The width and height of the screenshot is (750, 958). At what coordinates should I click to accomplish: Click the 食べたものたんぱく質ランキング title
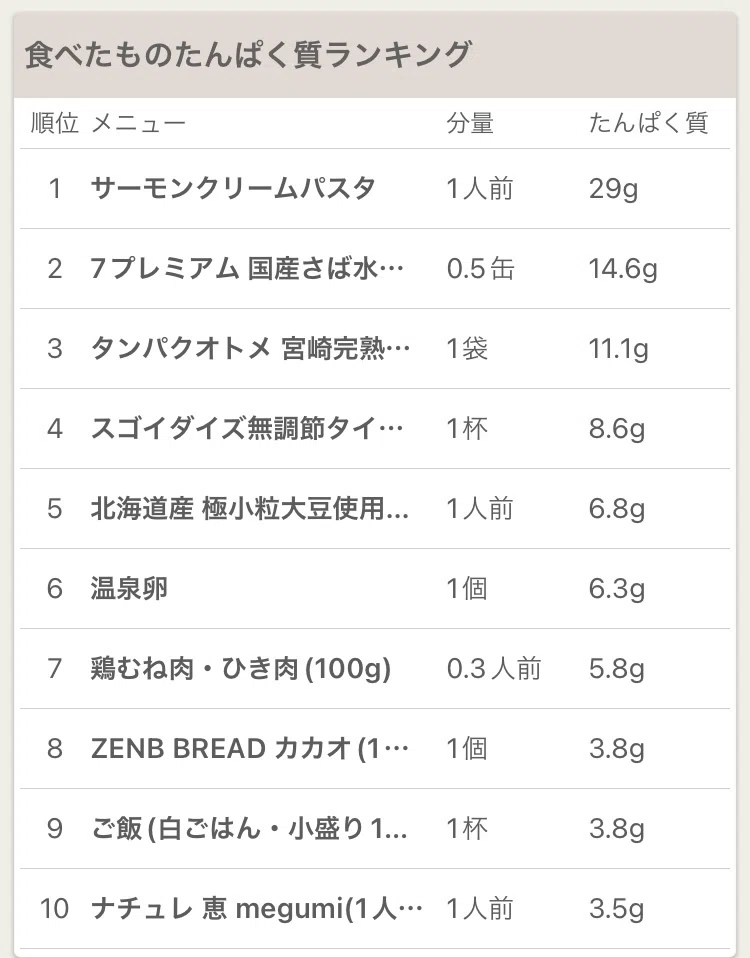(249, 54)
